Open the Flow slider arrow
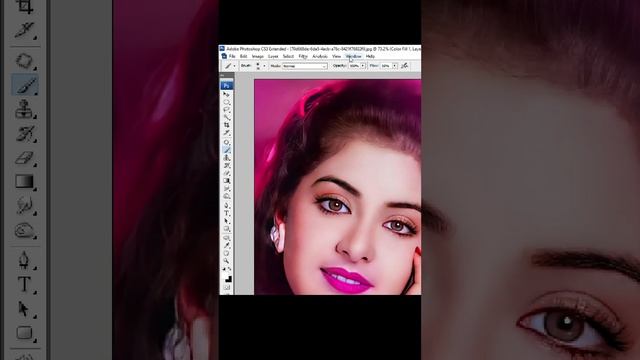 pyautogui.click(x=394, y=66)
